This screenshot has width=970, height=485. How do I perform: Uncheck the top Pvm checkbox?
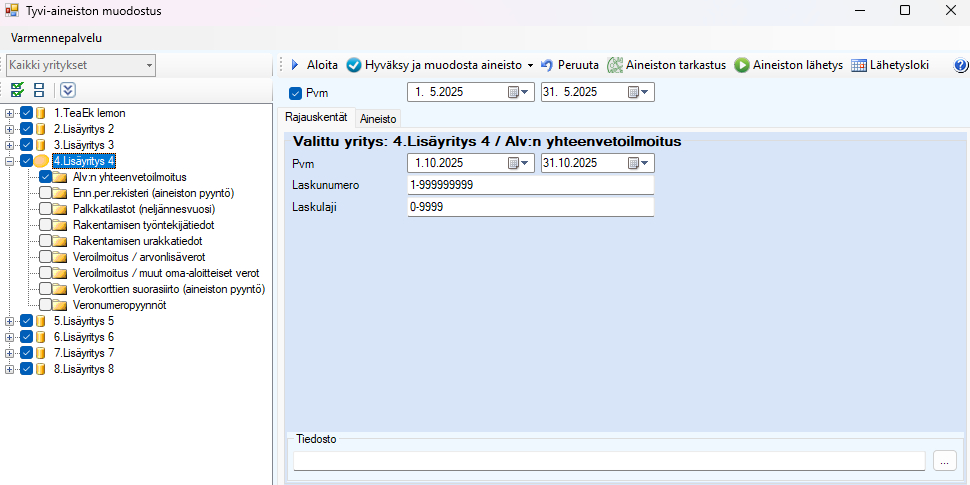tap(295, 93)
